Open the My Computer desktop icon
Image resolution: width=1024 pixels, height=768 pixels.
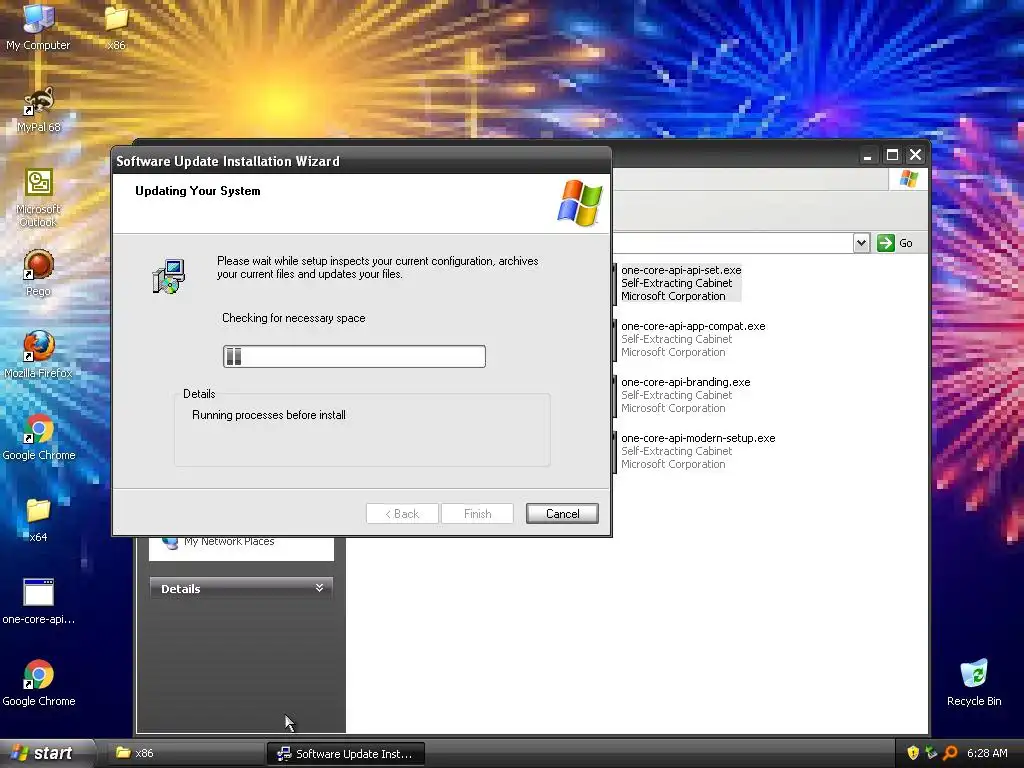38,26
